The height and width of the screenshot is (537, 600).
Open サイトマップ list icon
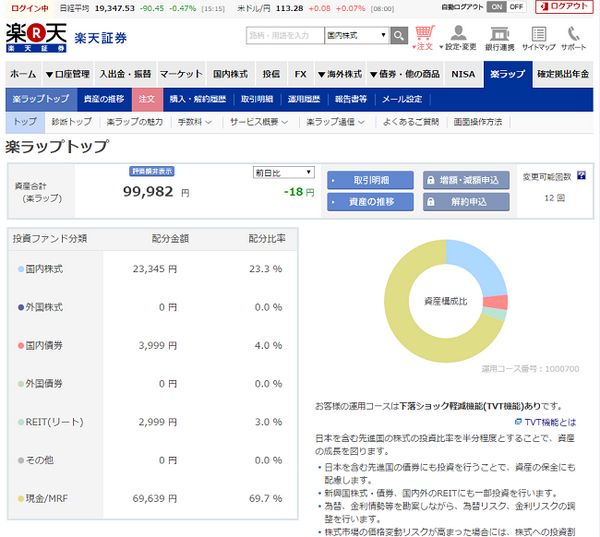point(538,38)
